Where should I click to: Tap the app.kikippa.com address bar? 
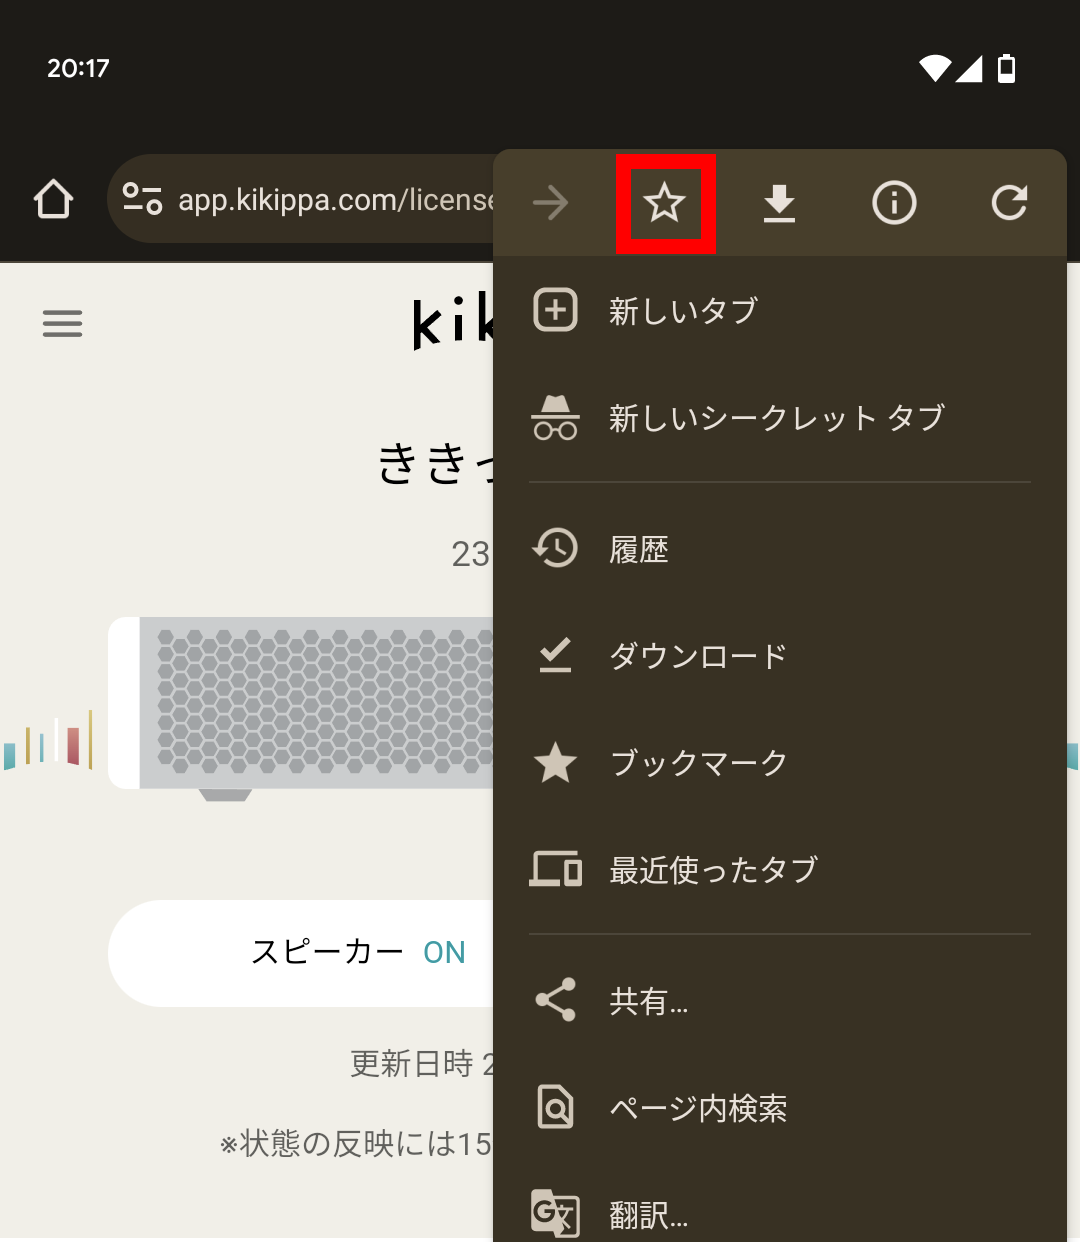click(330, 199)
